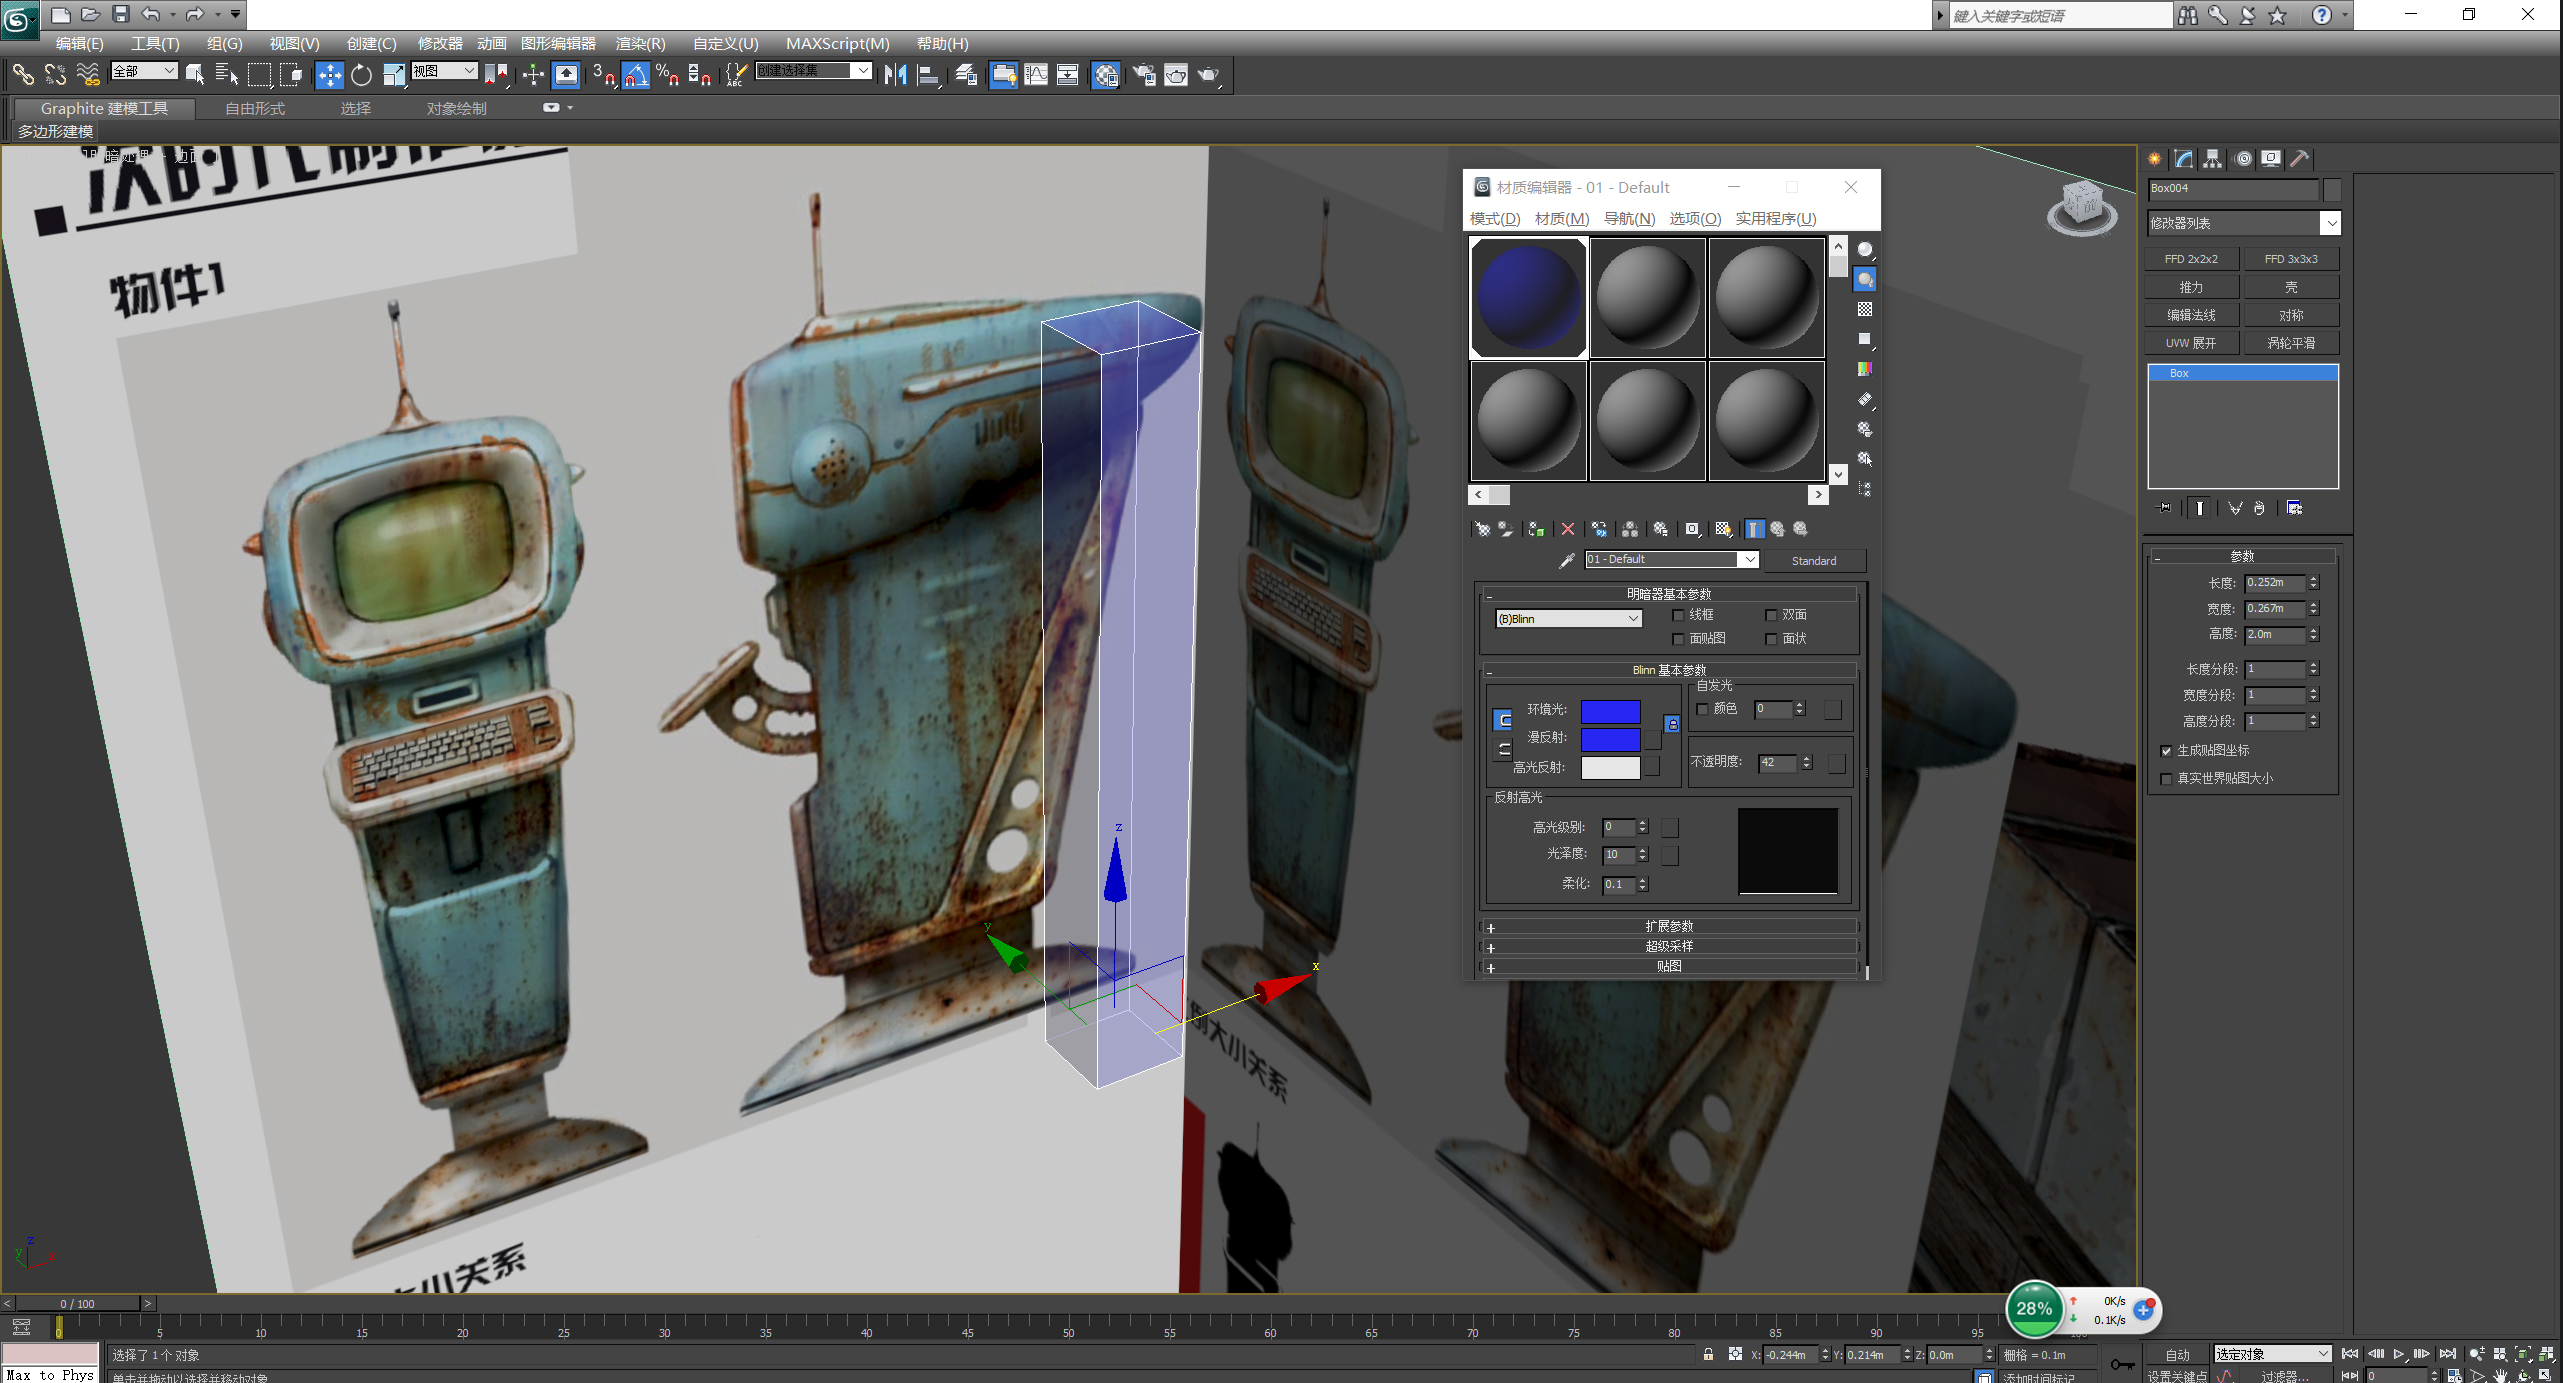The height and width of the screenshot is (1383, 2563).
Task: Click Assign Material to Selection icon
Action: pyautogui.click(x=1536, y=529)
